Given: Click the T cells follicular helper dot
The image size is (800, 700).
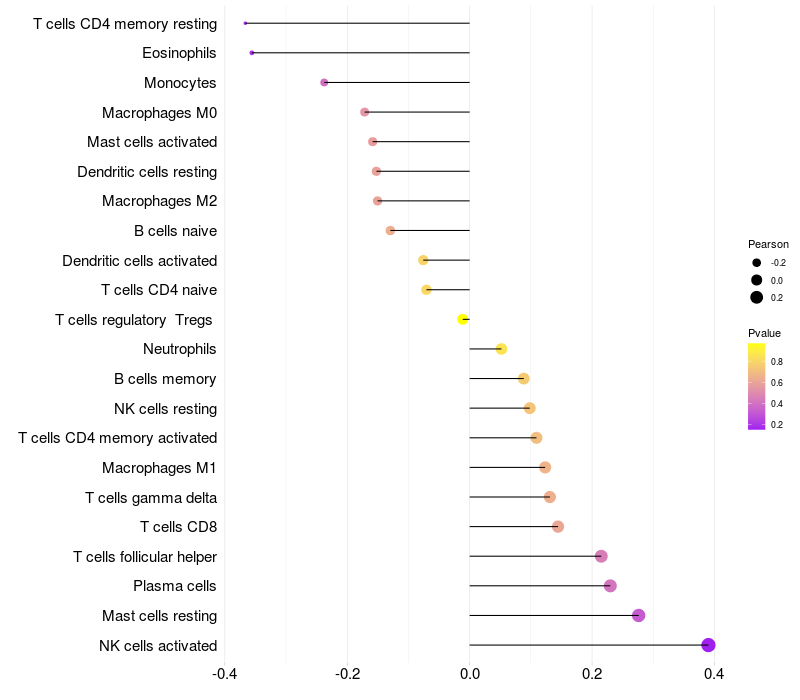Looking at the screenshot, I should click(x=601, y=556).
